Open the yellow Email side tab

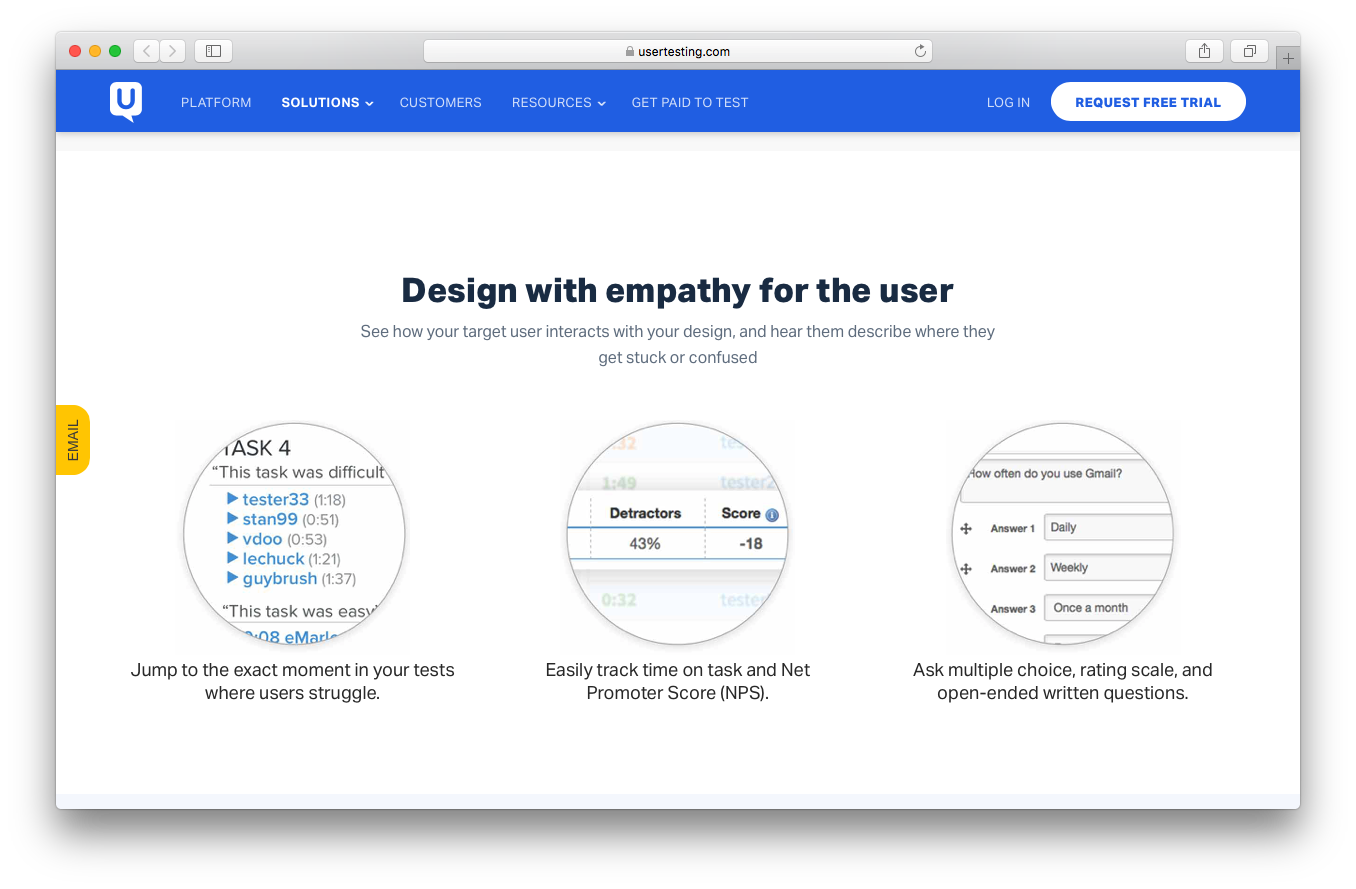[73, 440]
